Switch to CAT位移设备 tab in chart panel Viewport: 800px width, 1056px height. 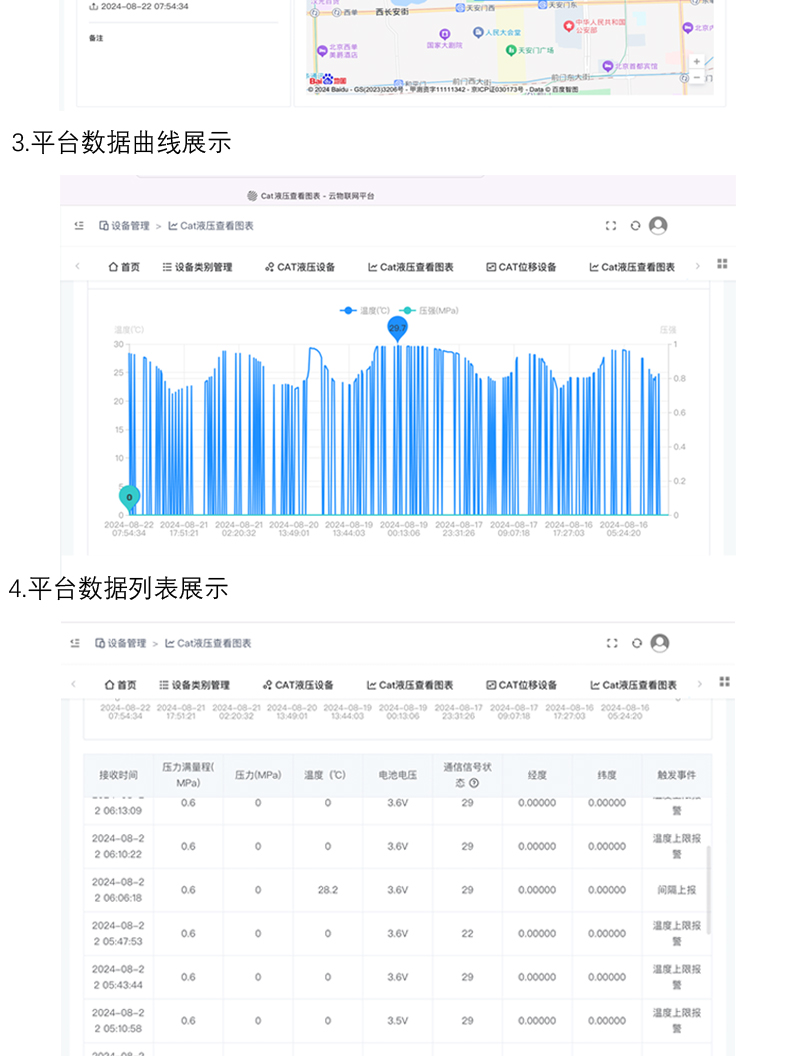click(521, 267)
